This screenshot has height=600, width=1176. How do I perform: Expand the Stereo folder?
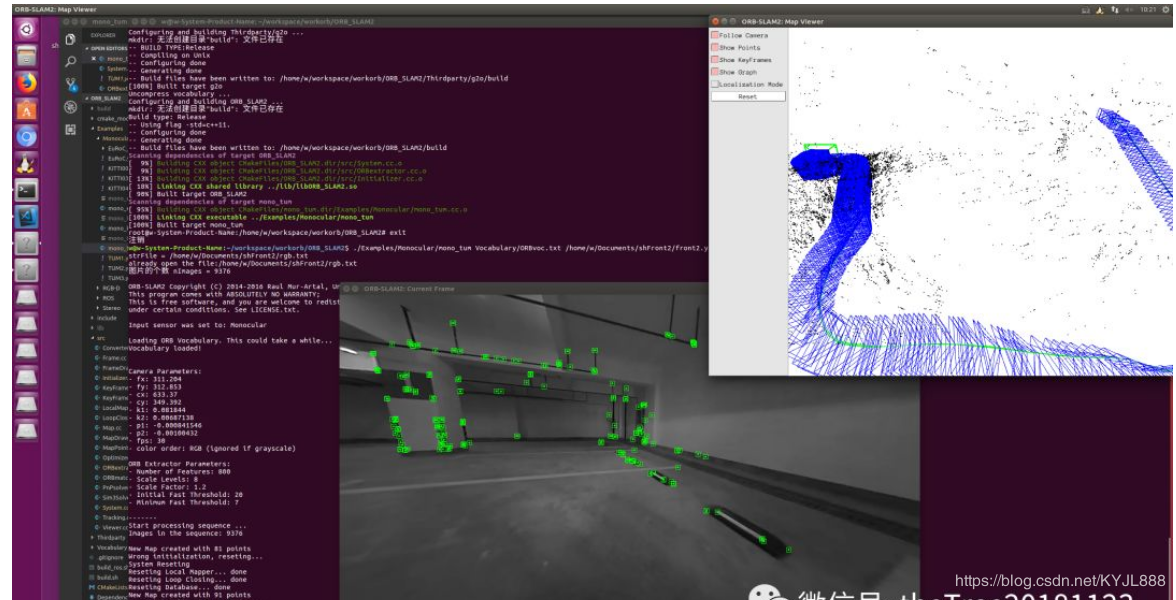tap(110, 308)
